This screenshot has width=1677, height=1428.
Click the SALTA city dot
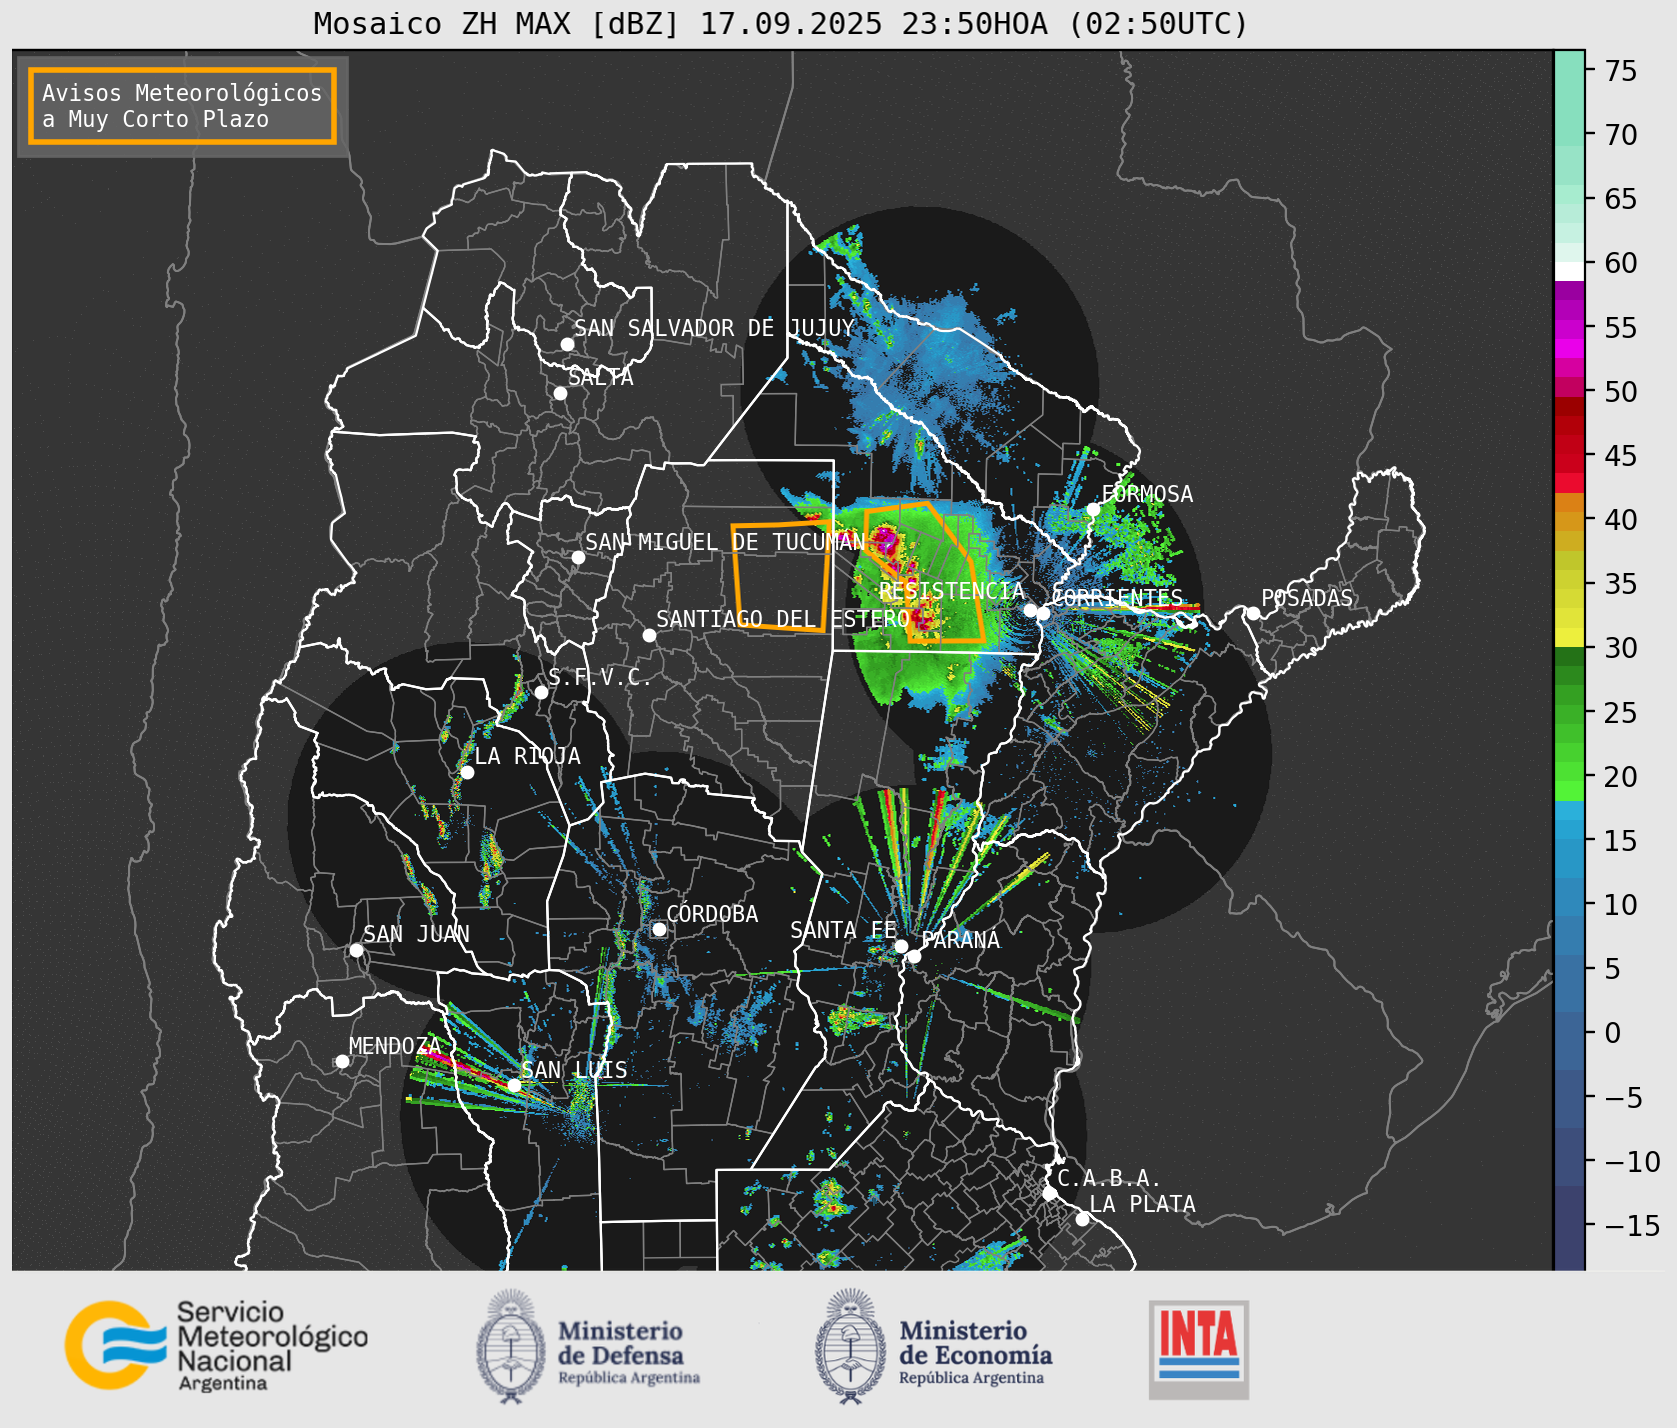(x=561, y=393)
